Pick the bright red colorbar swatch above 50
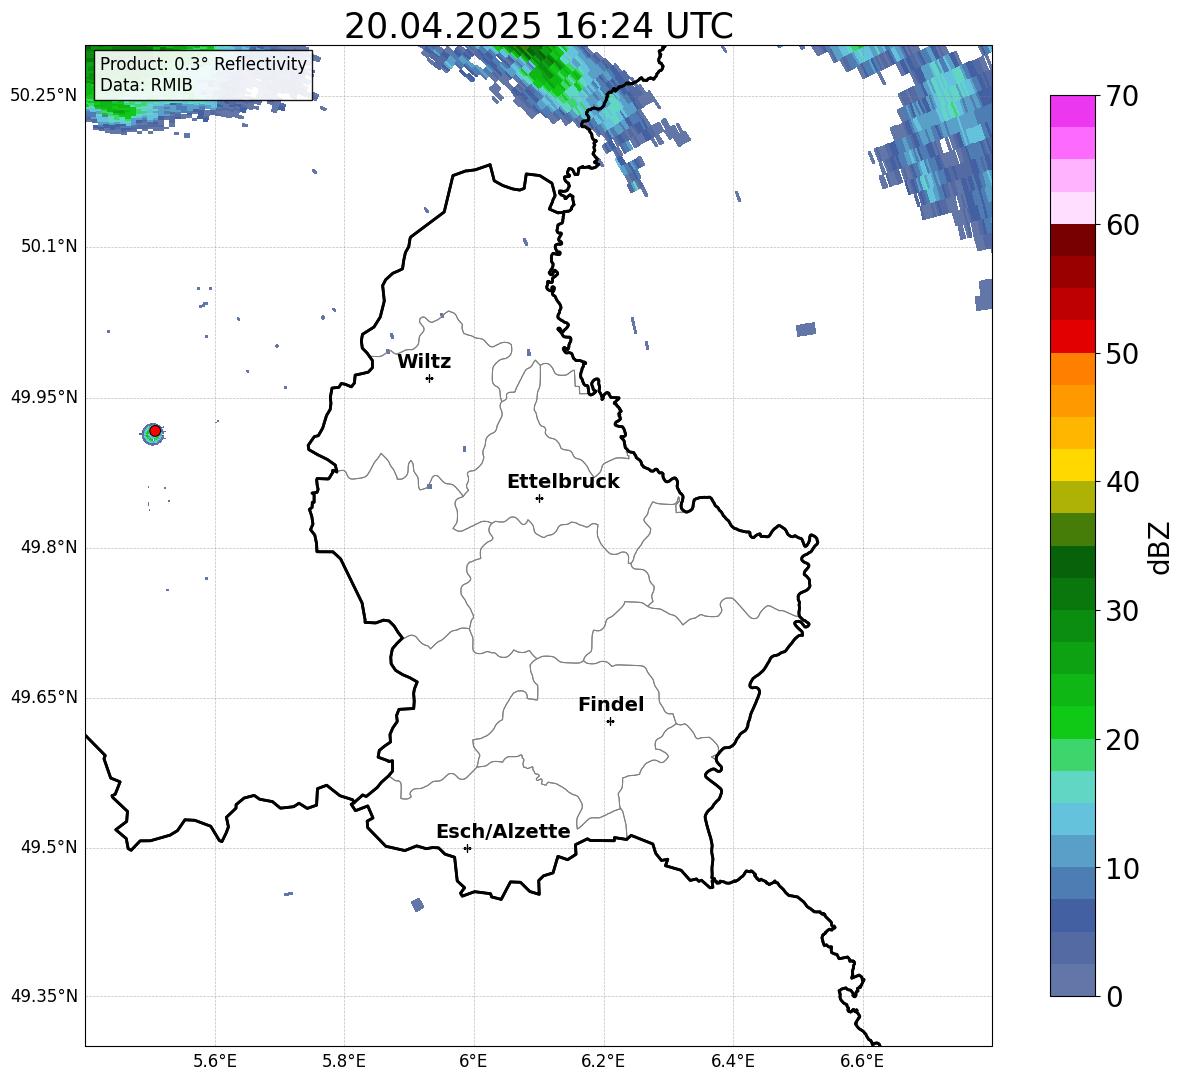The width and height of the screenshot is (1184, 1081). [1073, 337]
